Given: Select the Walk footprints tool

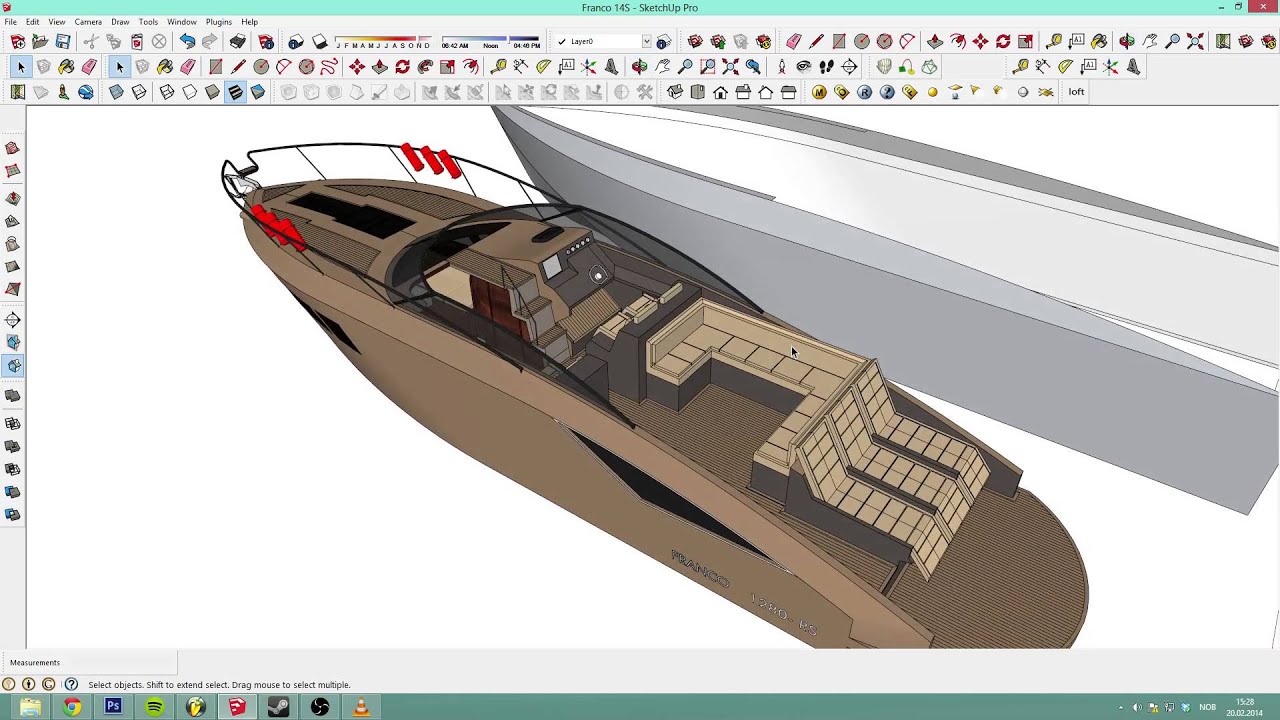Looking at the screenshot, I should click(x=827, y=67).
